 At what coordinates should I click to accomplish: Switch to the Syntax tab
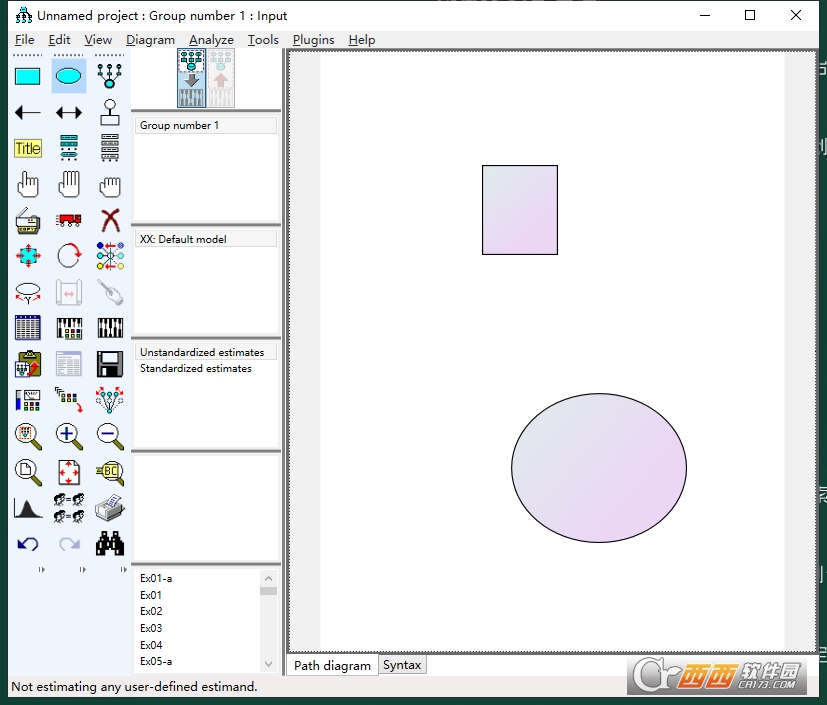click(x=402, y=665)
